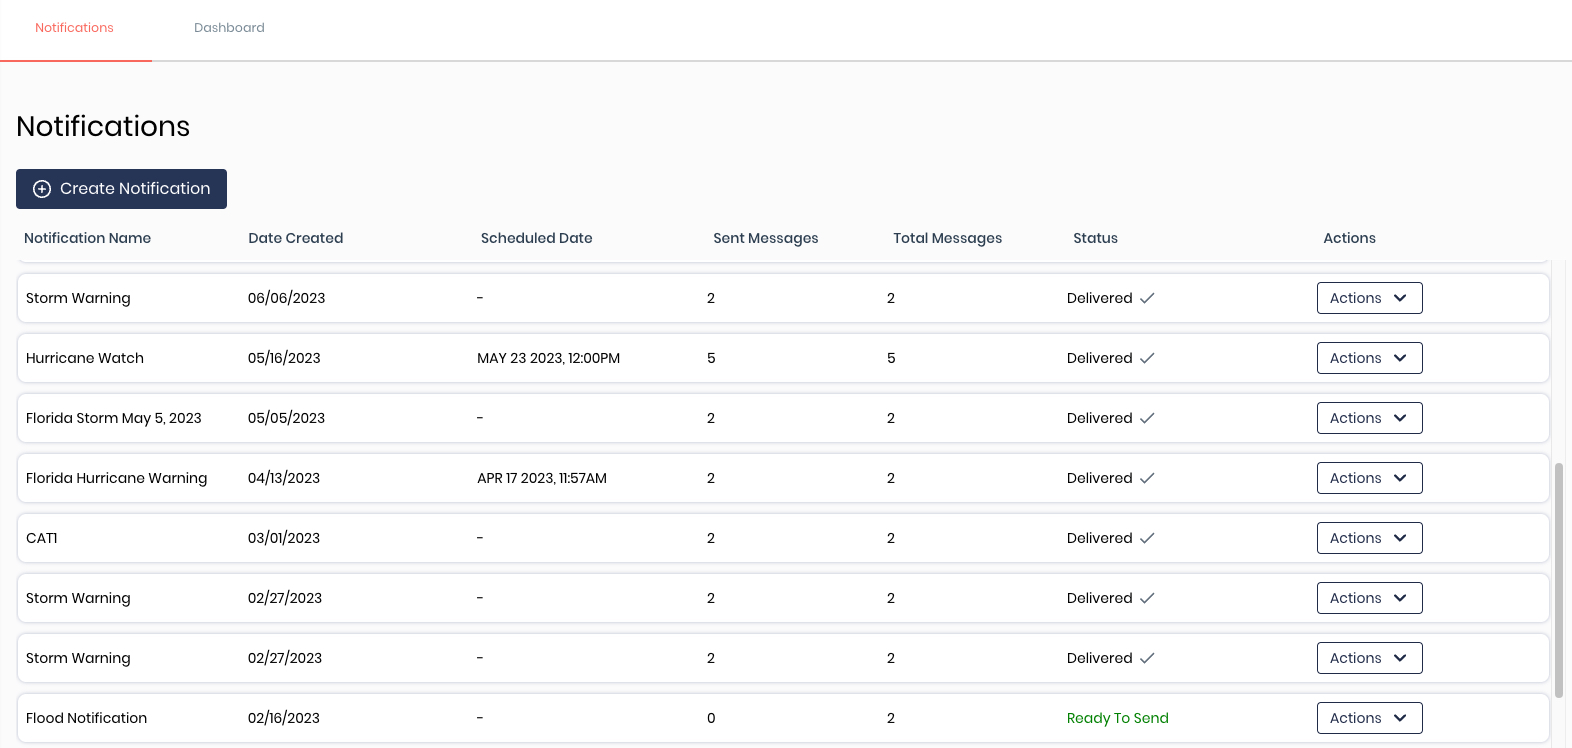1572x748 pixels.
Task: Click the Delivered checkmark on 06/06/2023 Storm Warning
Action: [1147, 298]
